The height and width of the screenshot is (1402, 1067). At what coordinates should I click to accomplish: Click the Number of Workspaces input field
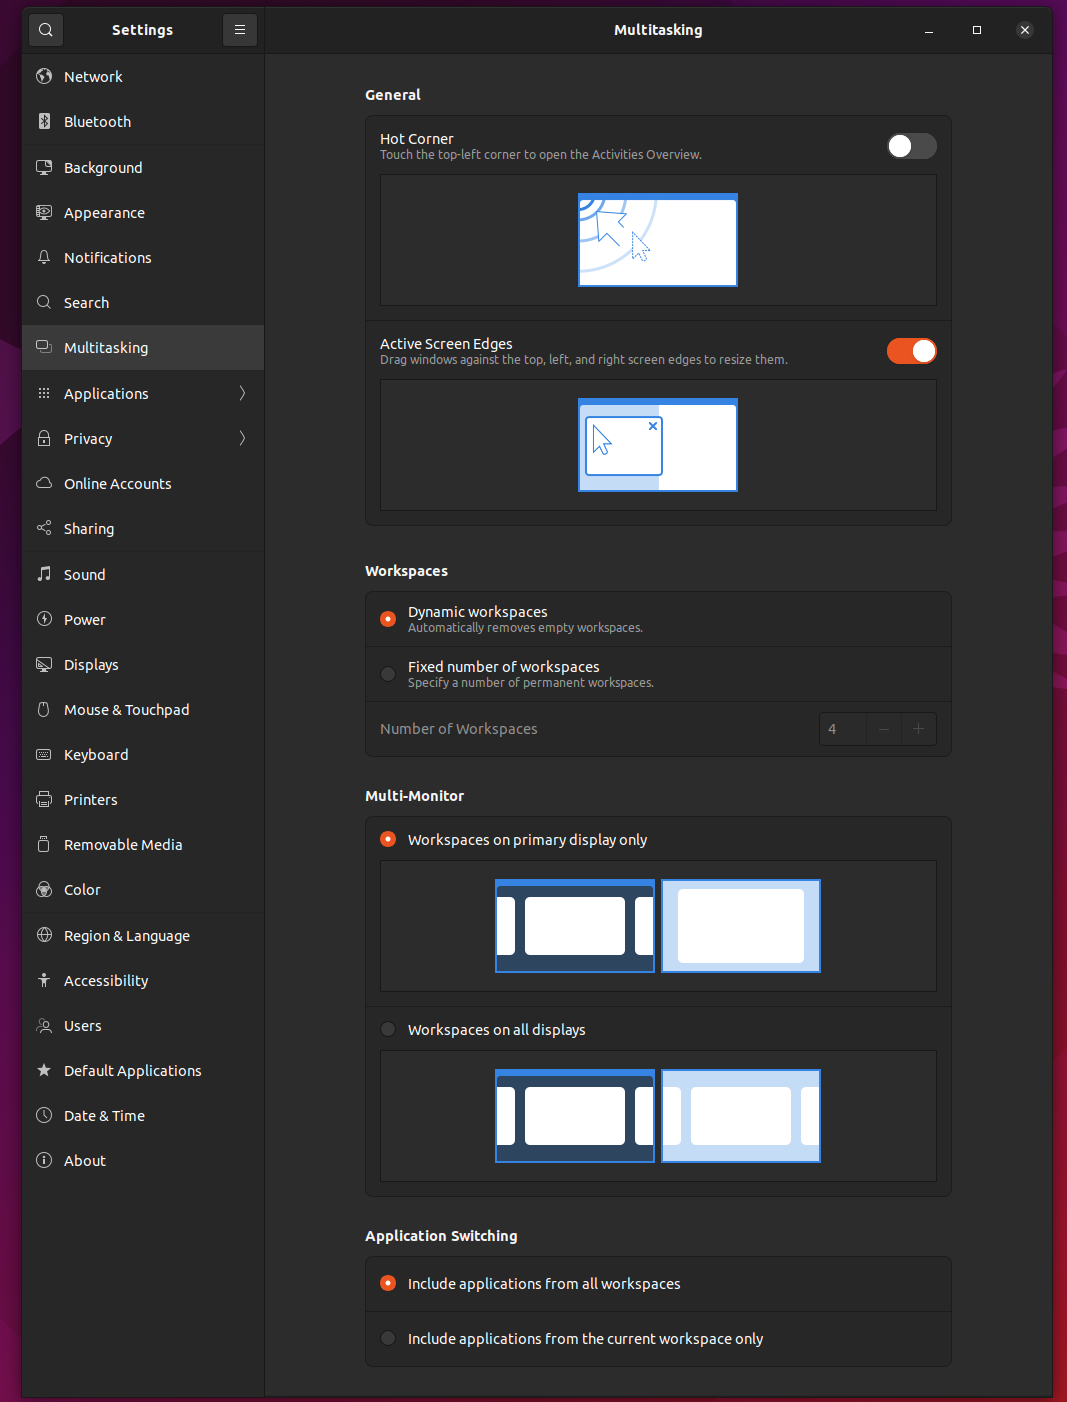click(842, 729)
